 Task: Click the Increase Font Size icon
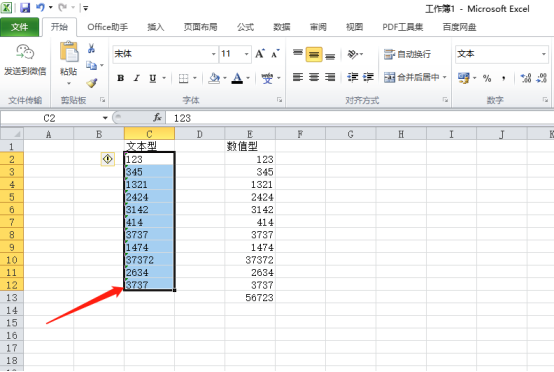260,54
